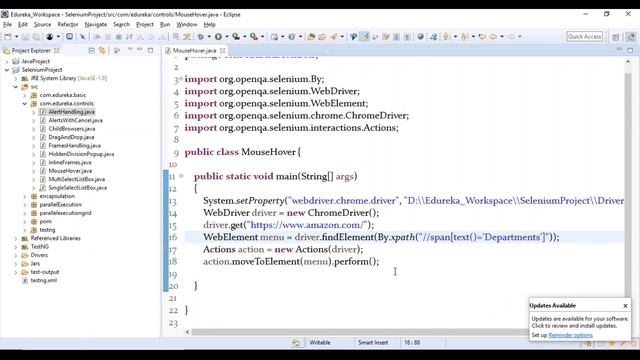Viewport: 640px width, 360px height.
Task: Click the Save toolbar icon
Action: point(25,37)
